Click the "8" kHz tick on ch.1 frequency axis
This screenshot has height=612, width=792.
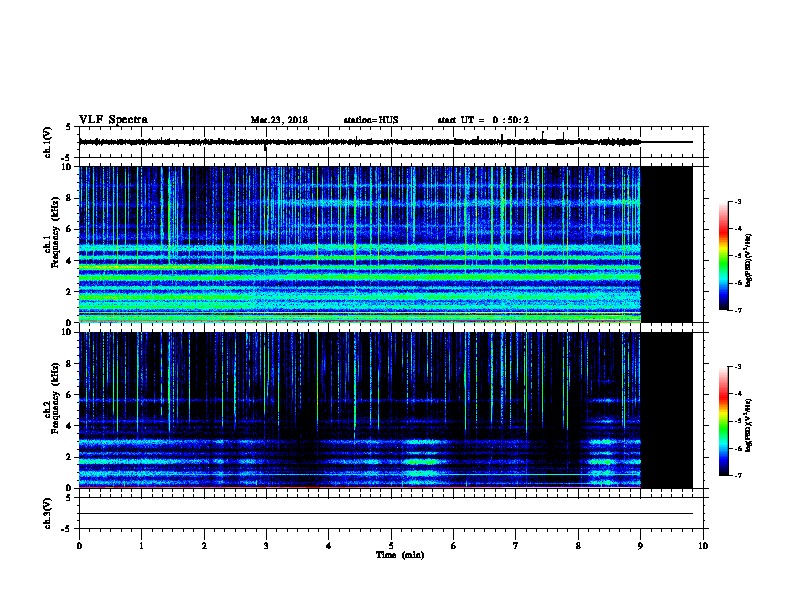(x=70, y=198)
